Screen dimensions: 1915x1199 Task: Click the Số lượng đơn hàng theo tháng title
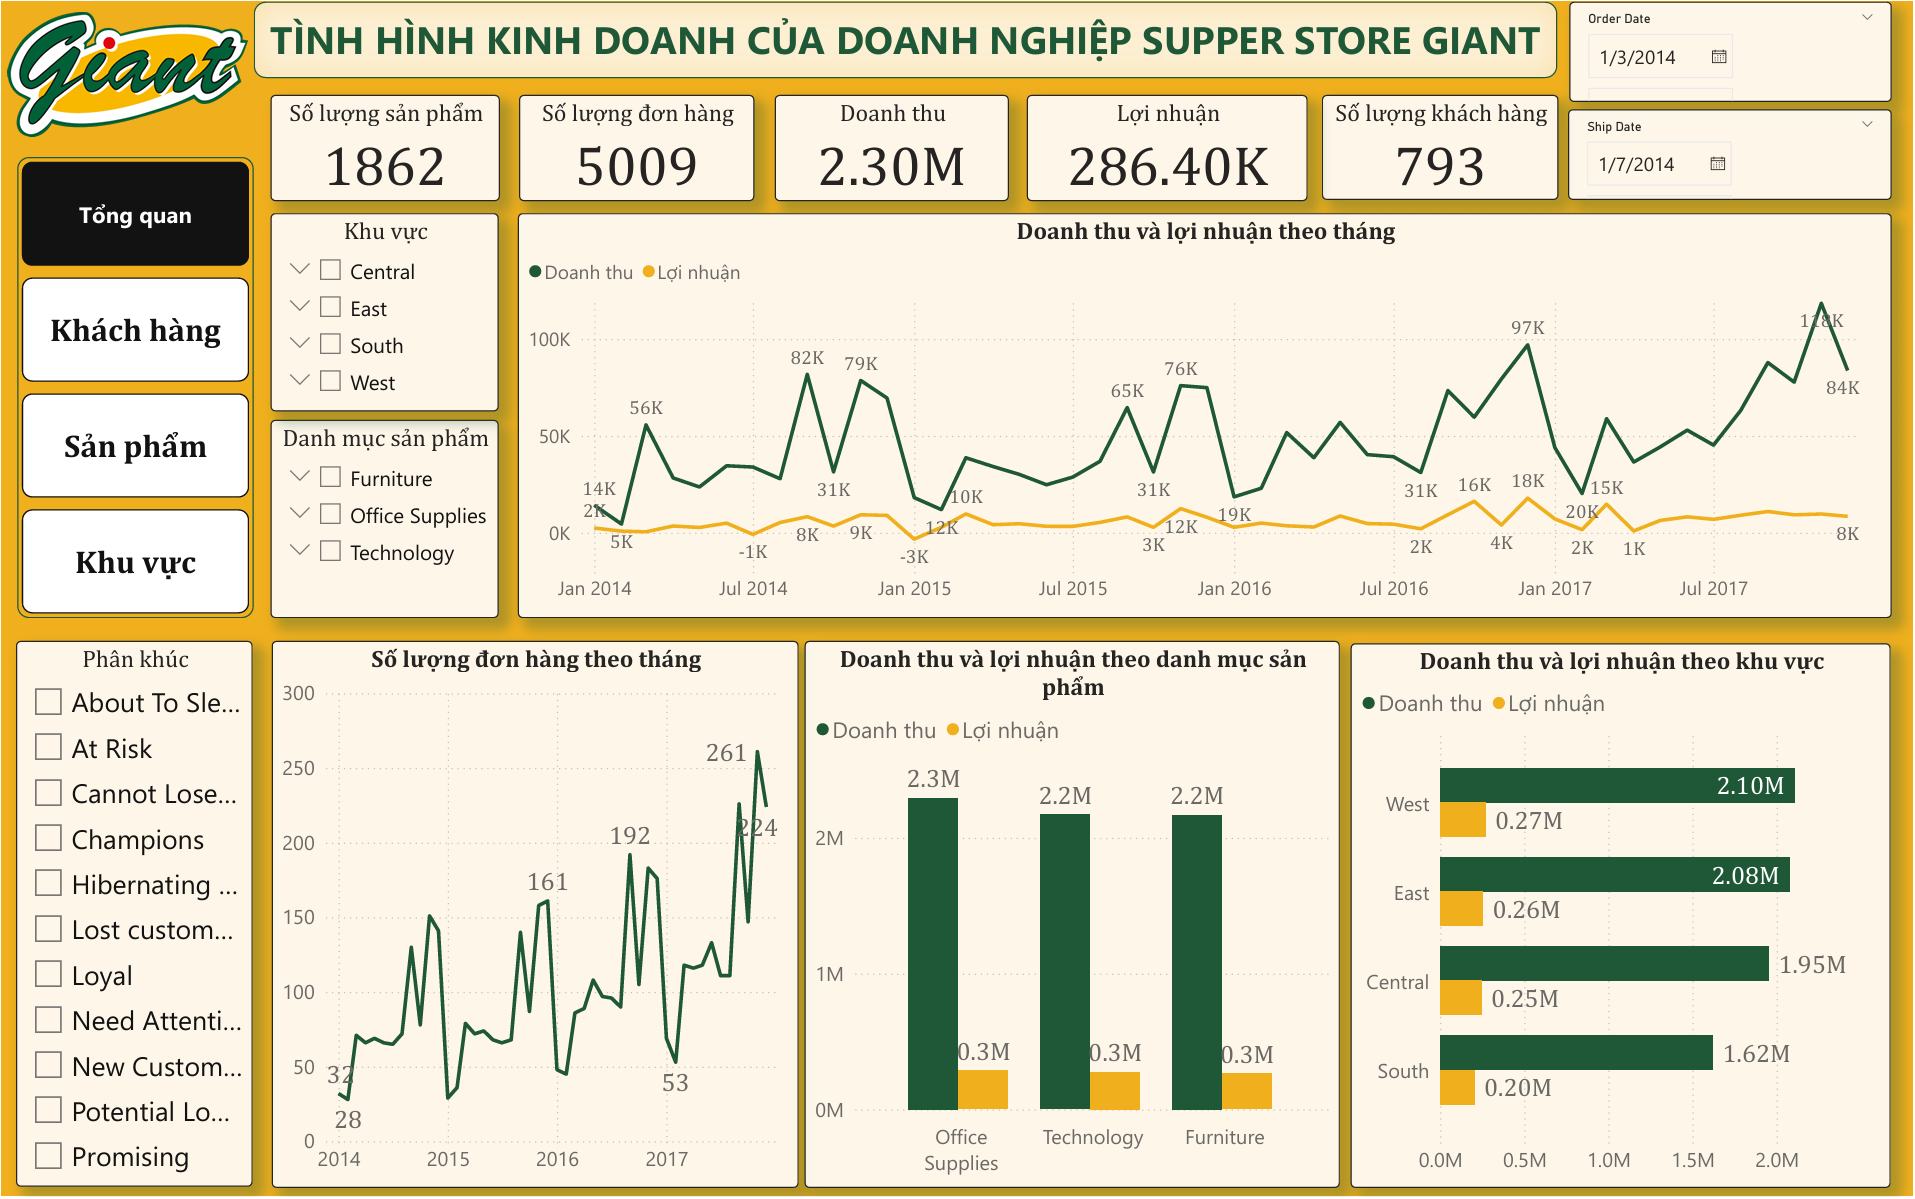click(536, 659)
